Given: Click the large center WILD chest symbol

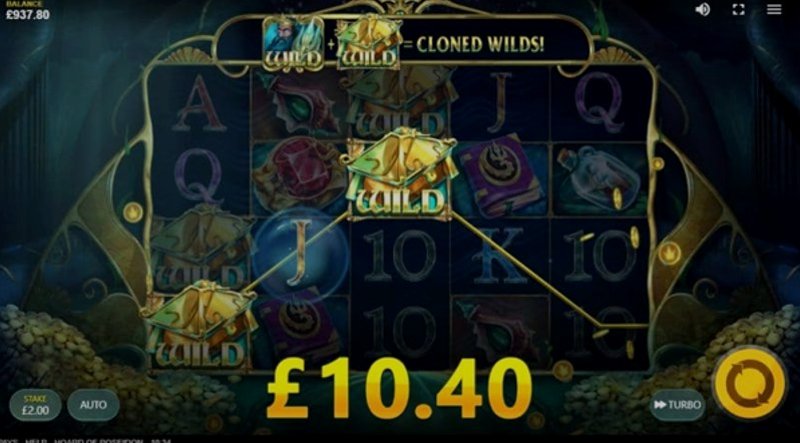Looking at the screenshot, I should pyautogui.click(x=401, y=174).
